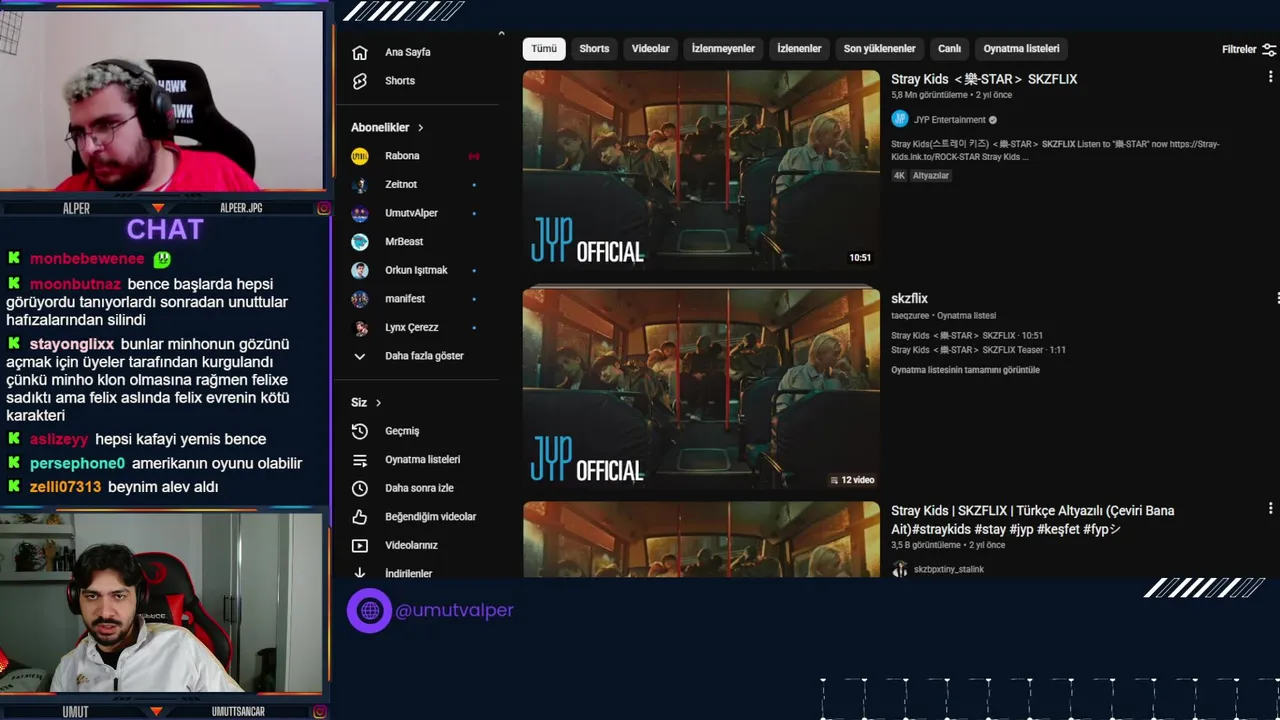The image size is (1280, 720).
Task: Collapse sidebar with top arrow
Action: pyautogui.click(x=501, y=34)
